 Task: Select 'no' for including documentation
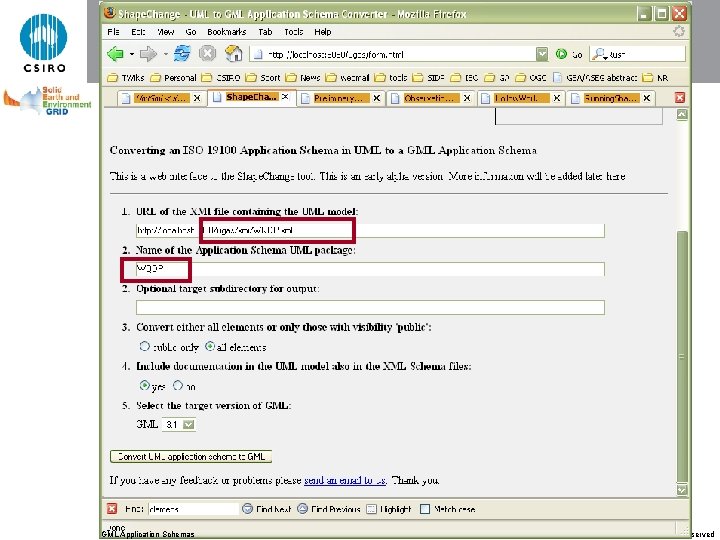coord(178,385)
